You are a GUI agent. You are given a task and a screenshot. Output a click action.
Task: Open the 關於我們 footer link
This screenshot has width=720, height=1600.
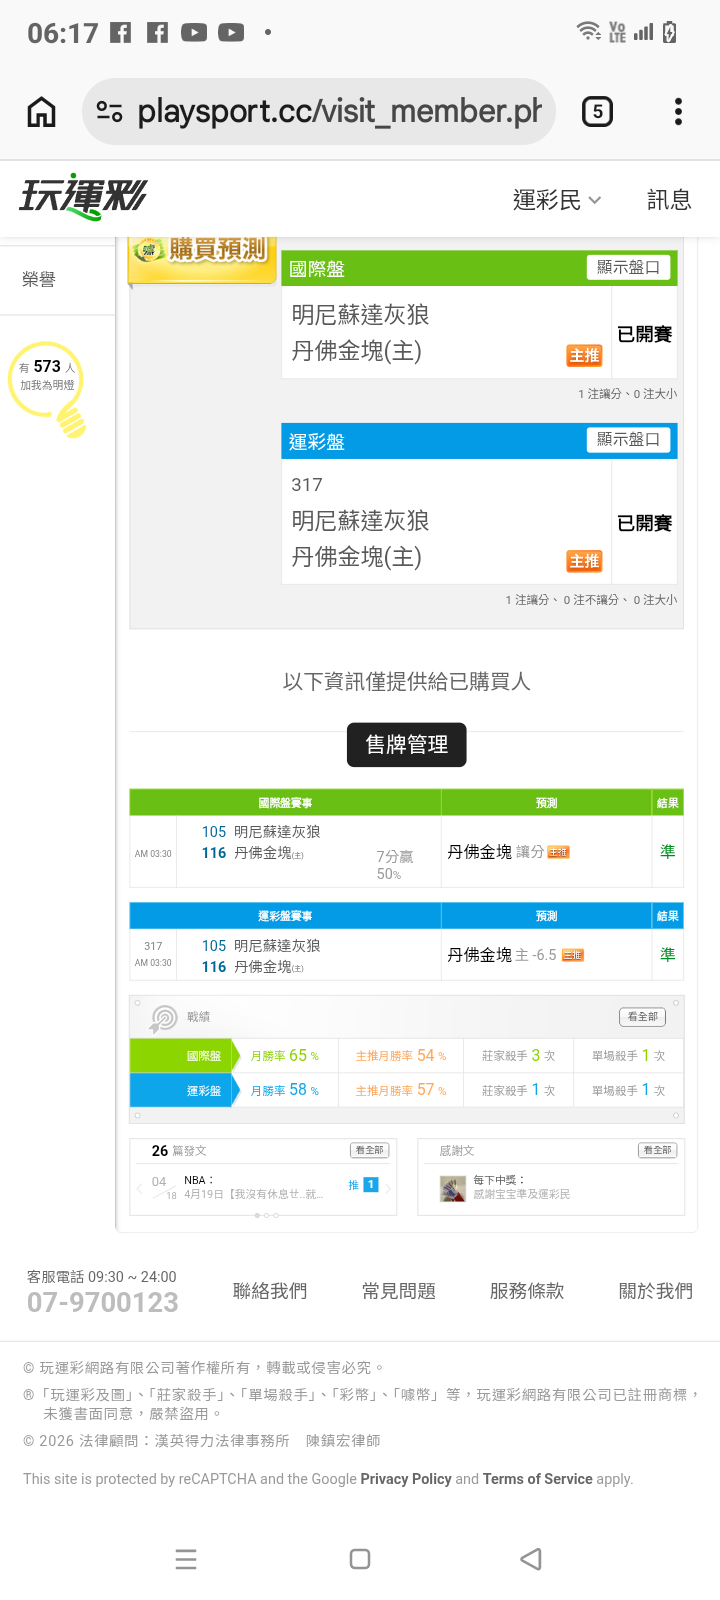[656, 1291]
